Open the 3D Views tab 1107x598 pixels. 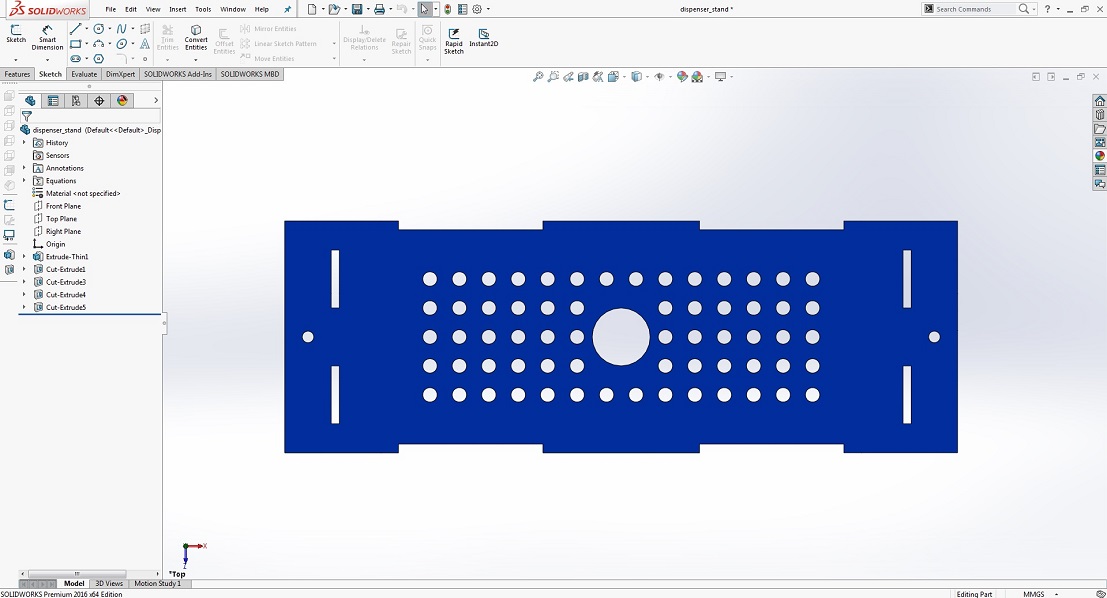[109, 583]
